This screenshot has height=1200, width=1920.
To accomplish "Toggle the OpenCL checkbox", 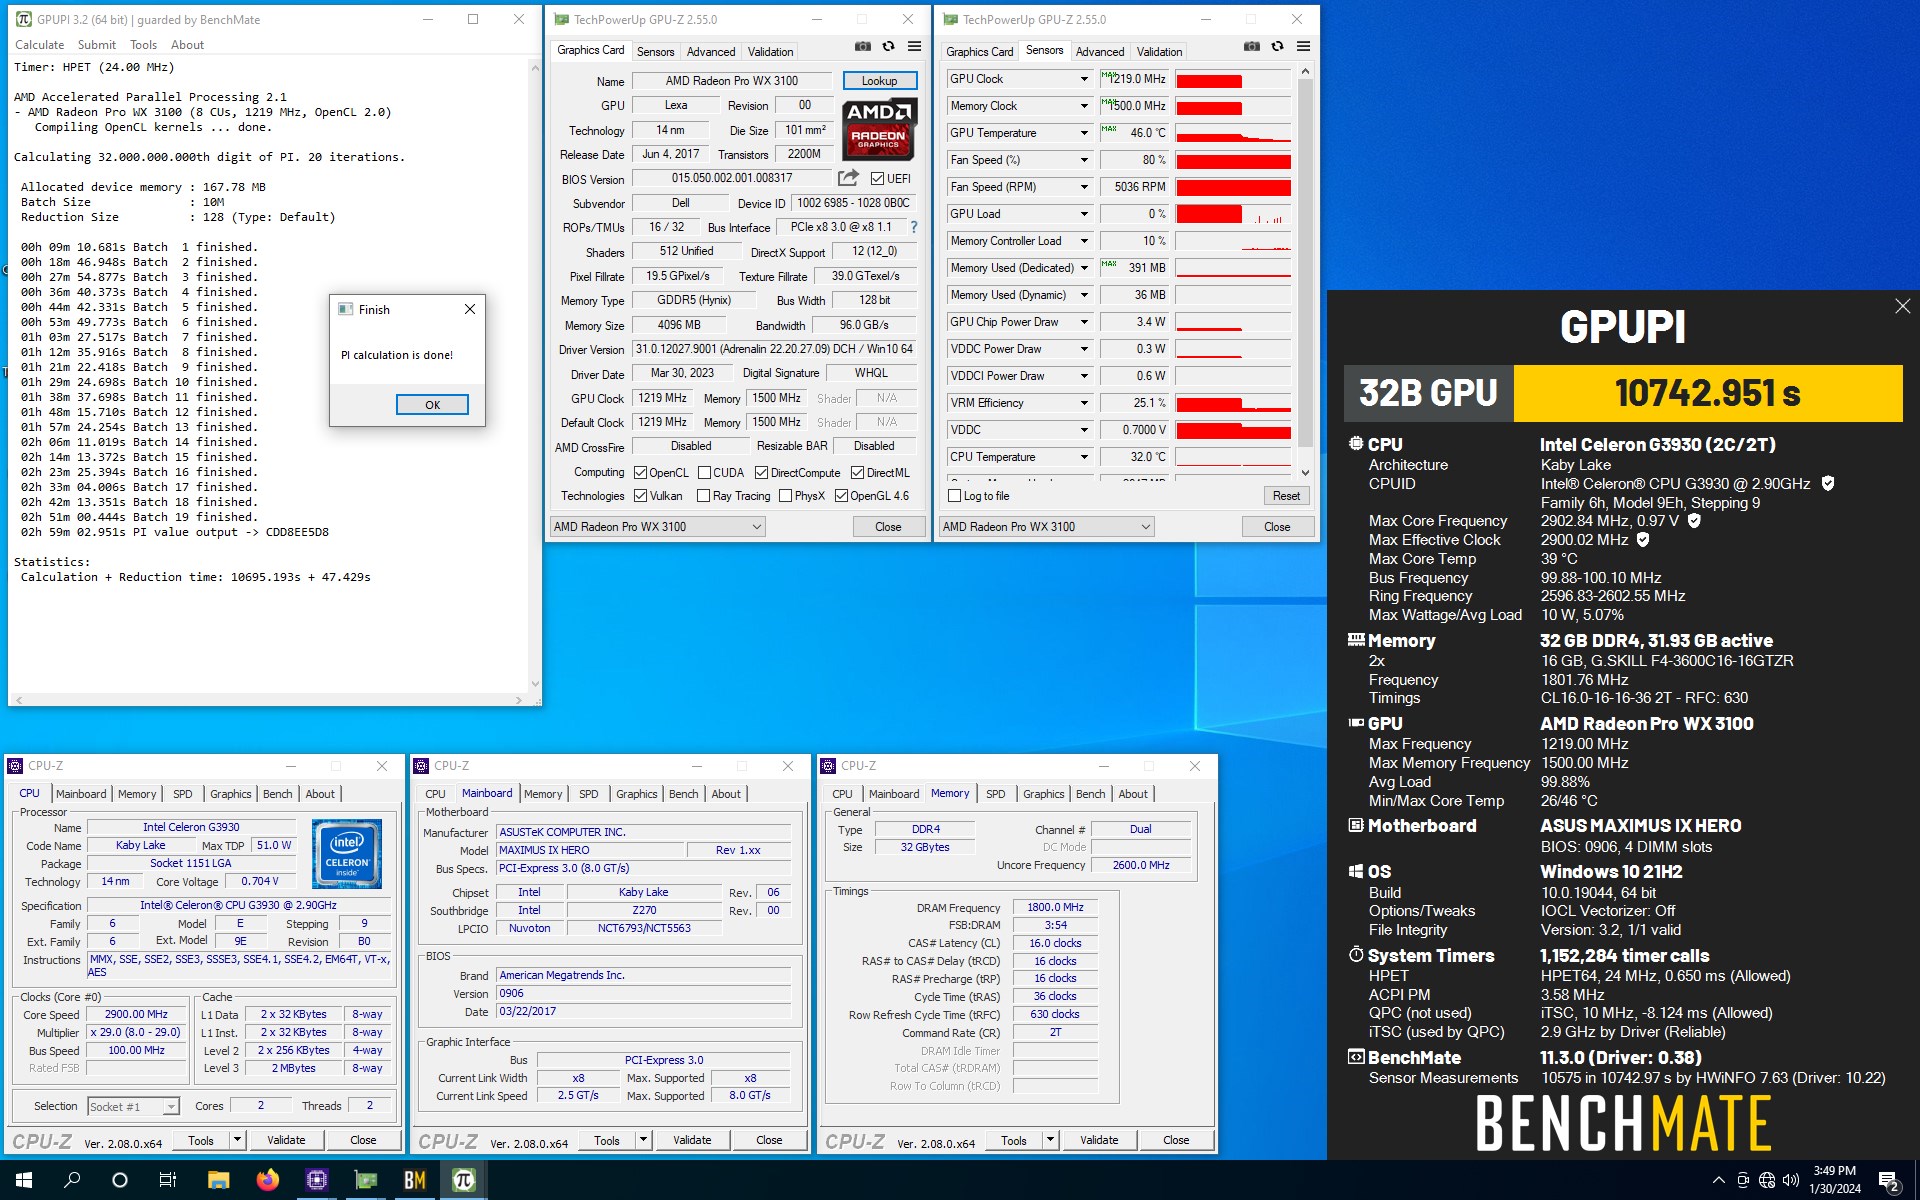I will 640,473.
